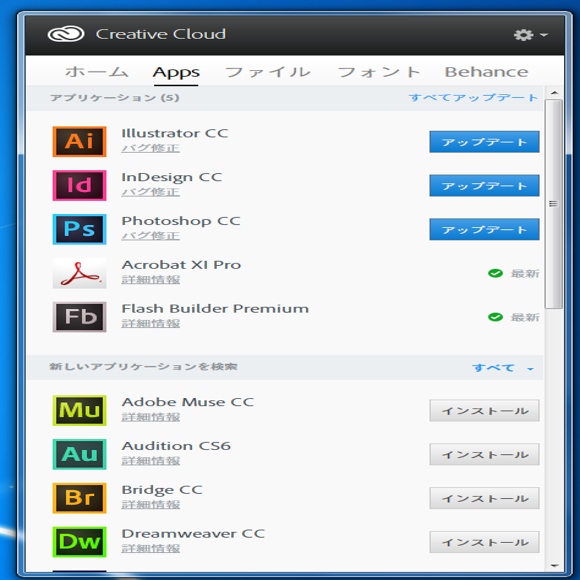Open Flash Builder Premium 詳細情報 link
The width and height of the screenshot is (580, 580).
(x=151, y=324)
